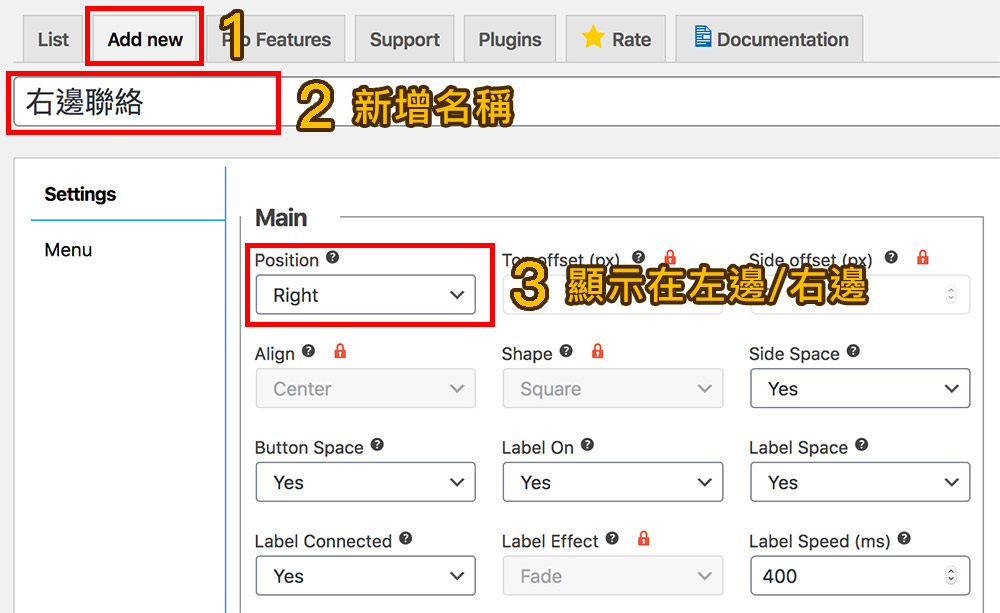Screen dimensions: 1000x613
Task: Click the lock icon next to Label Effect
Action: [x=644, y=540]
